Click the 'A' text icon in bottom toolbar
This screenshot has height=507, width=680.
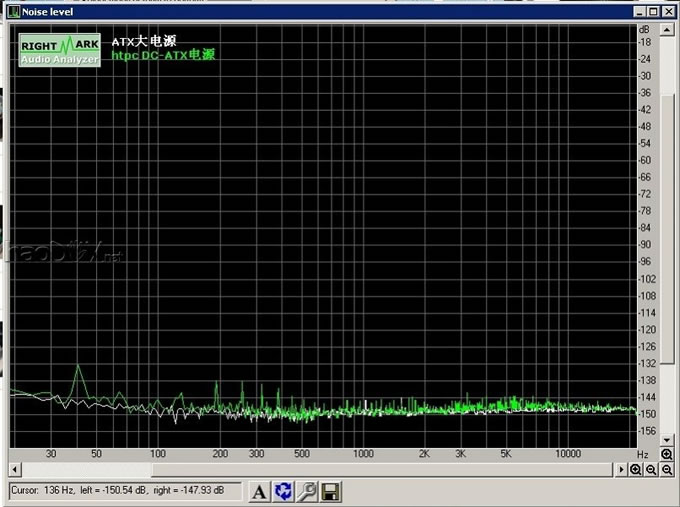click(x=258, y=491)
